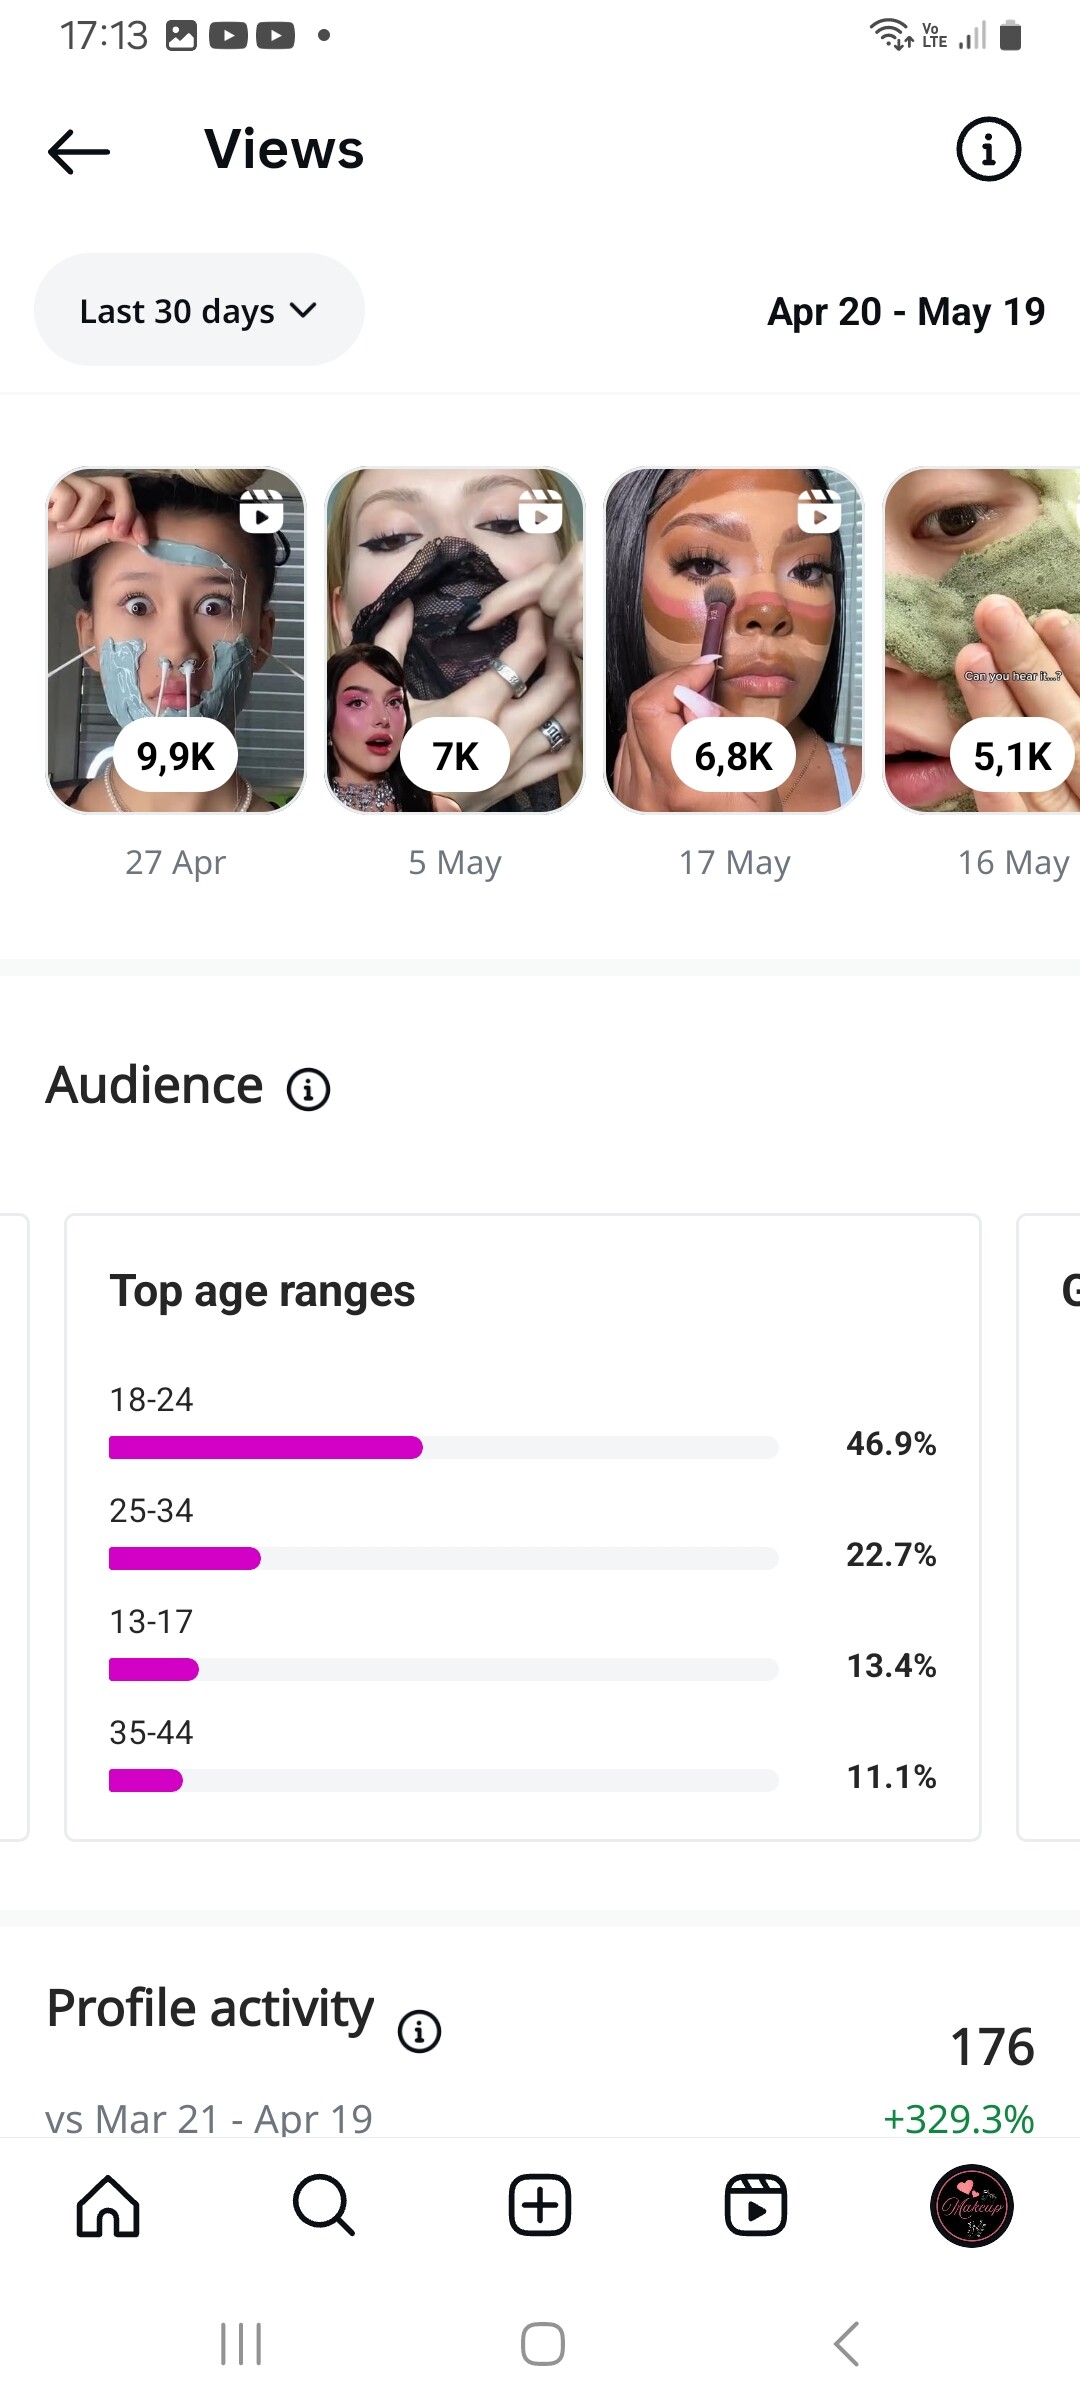Viewport: 1080px width, 2408px height.
Task: Tap the Audience info icon
Action: [x=308, y=1089]
